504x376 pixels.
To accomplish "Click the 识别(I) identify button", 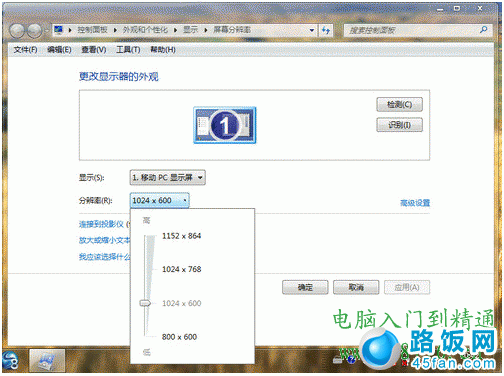I will click(399, 125).
